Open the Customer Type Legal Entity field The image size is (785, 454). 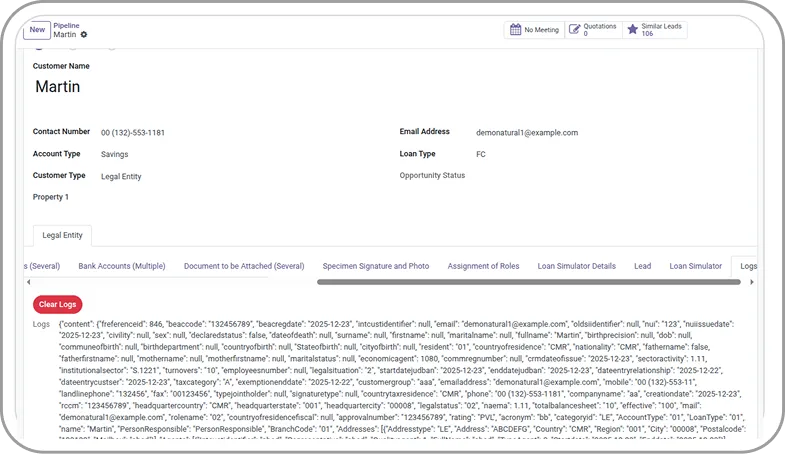121,177
